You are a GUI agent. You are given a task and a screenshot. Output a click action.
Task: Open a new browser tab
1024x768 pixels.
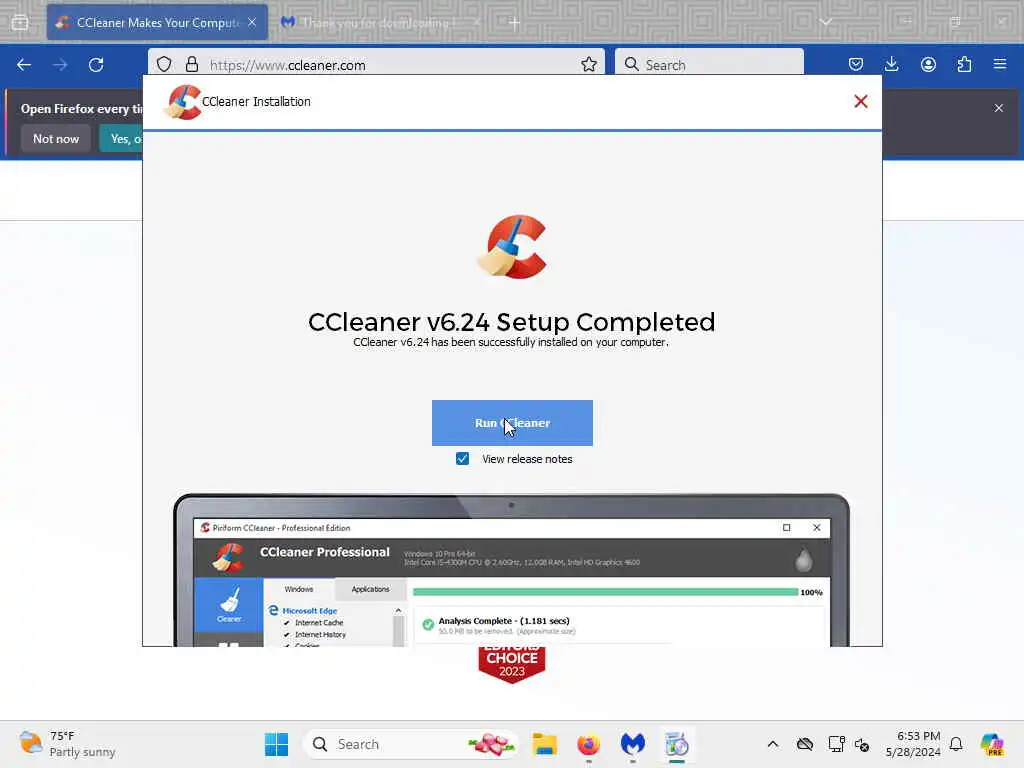(x=515, y=22)
